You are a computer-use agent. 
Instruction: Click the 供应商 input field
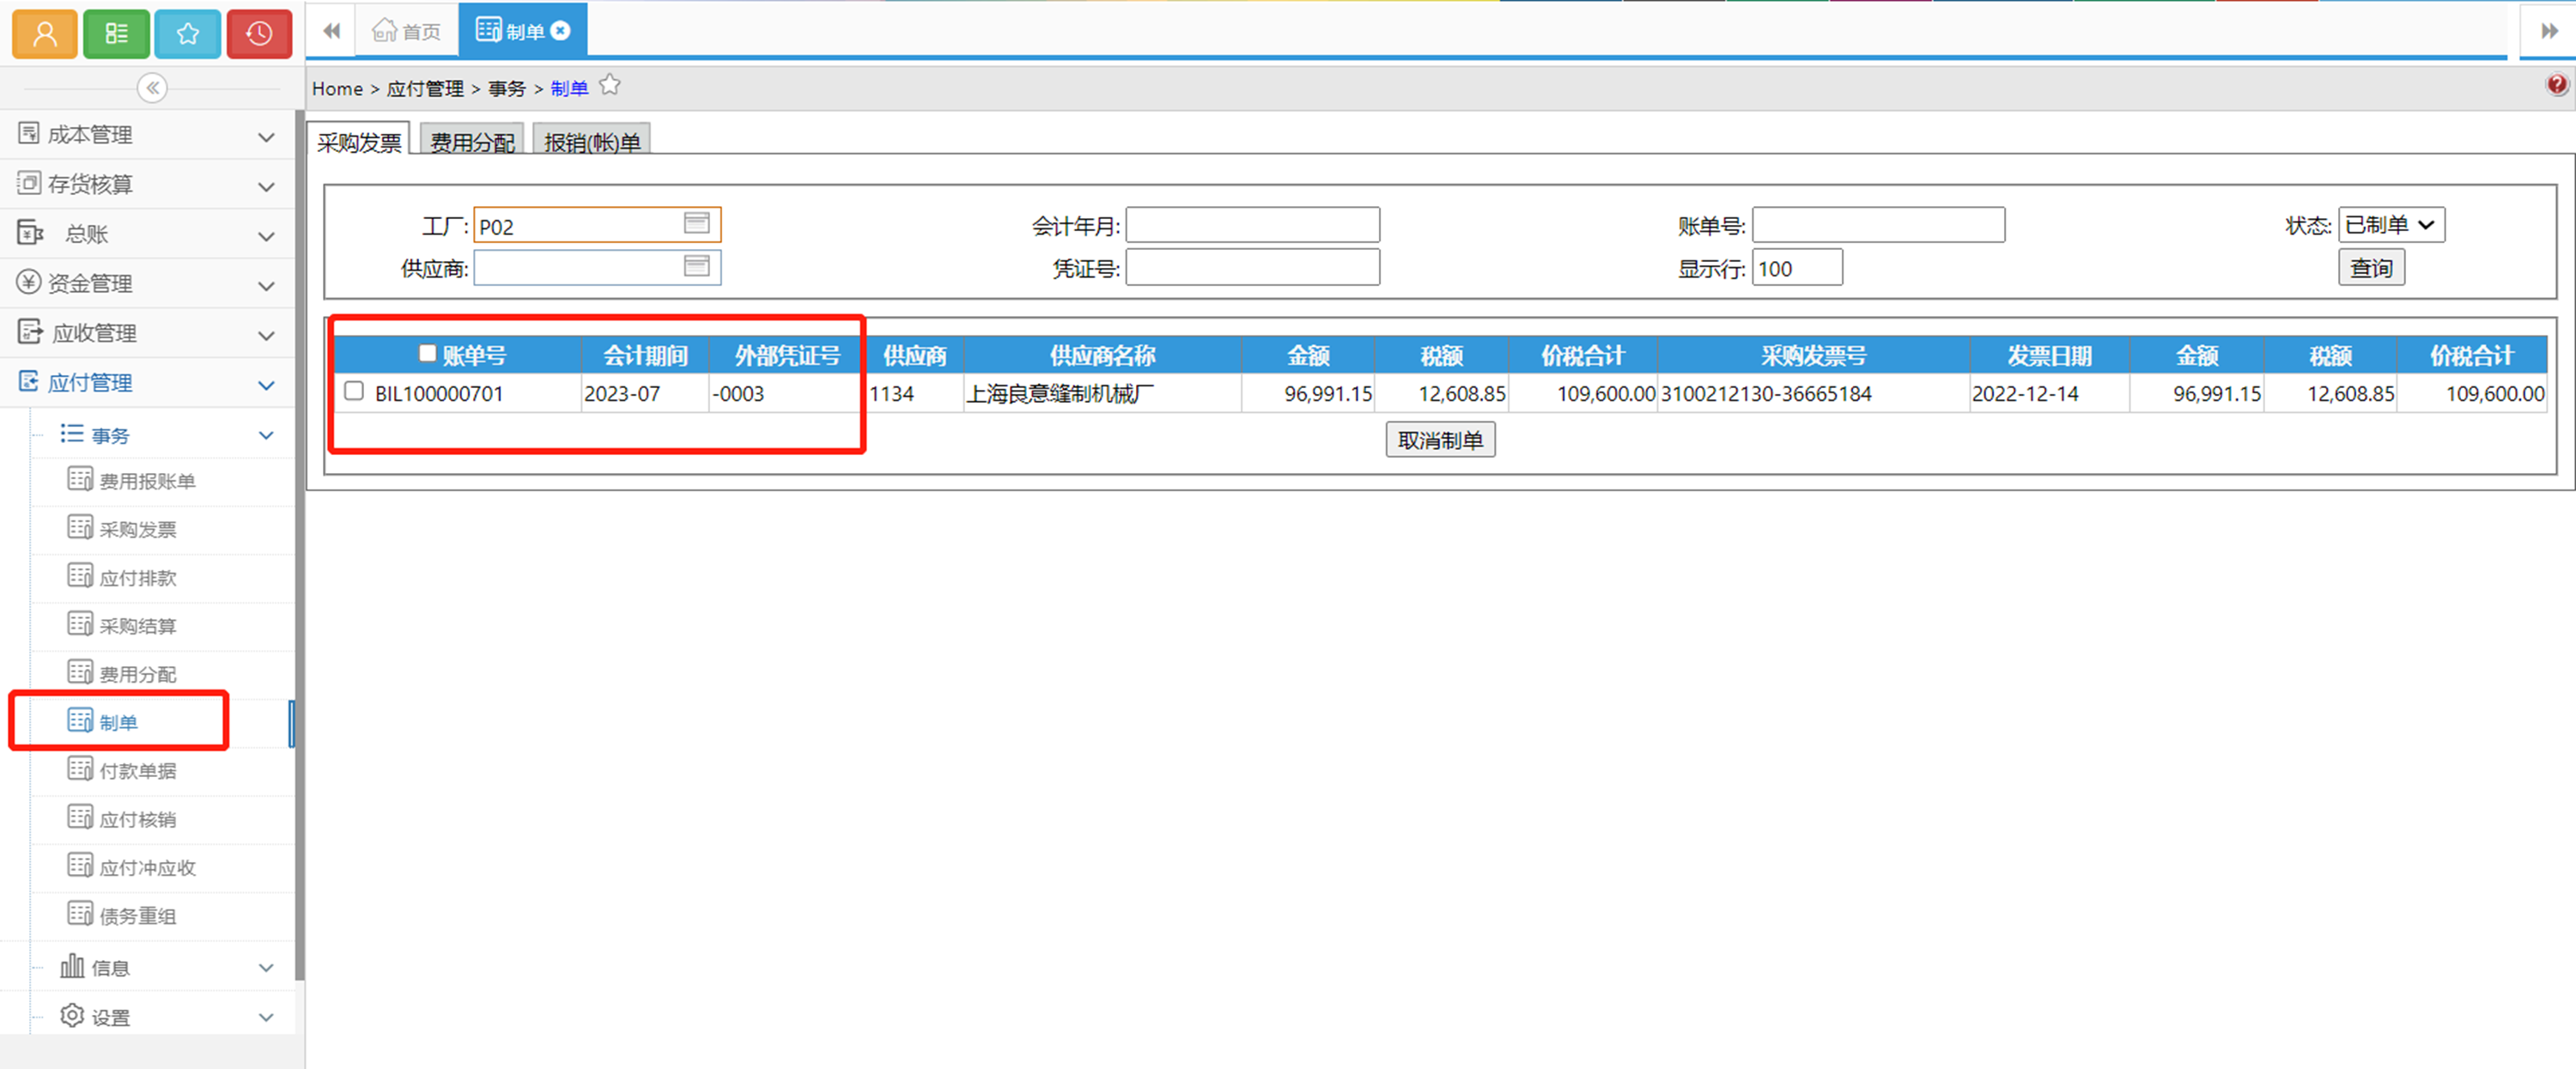pyautogui.click(x=597, y=267)
